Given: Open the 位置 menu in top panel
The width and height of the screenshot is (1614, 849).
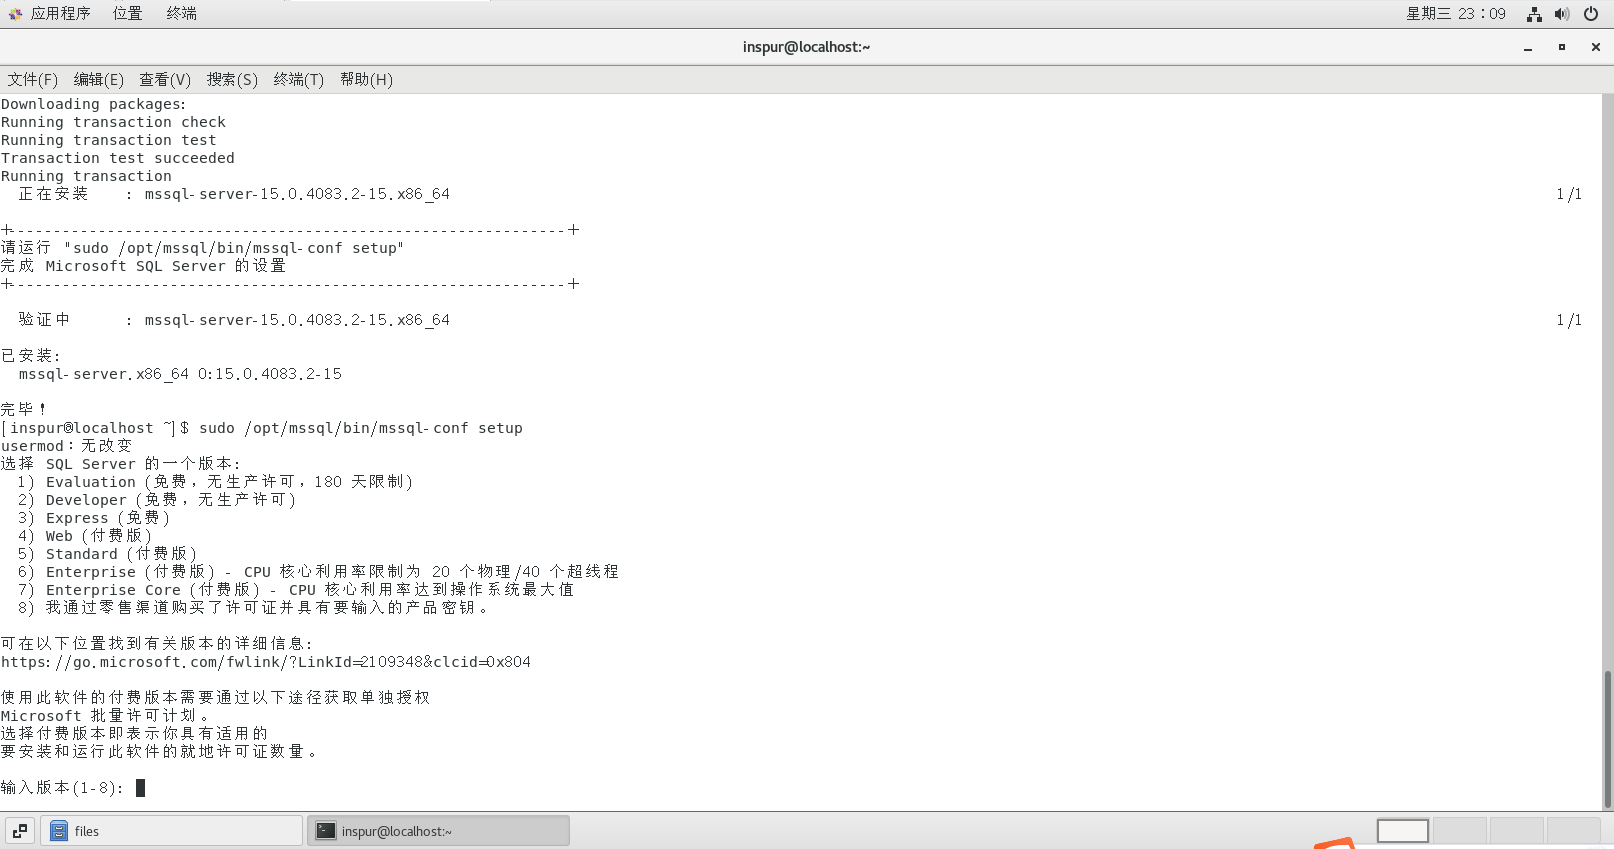Looking at the screenshot, I should 127,13.
